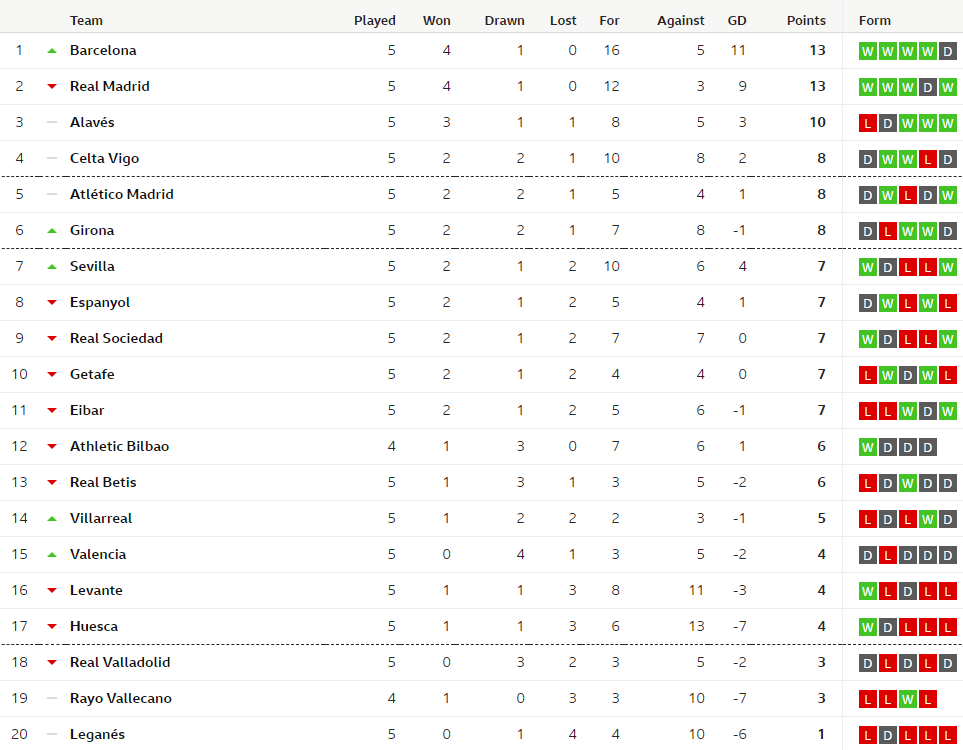
Task: Open the Real Valladolid team link
Action: coord(120,663)
